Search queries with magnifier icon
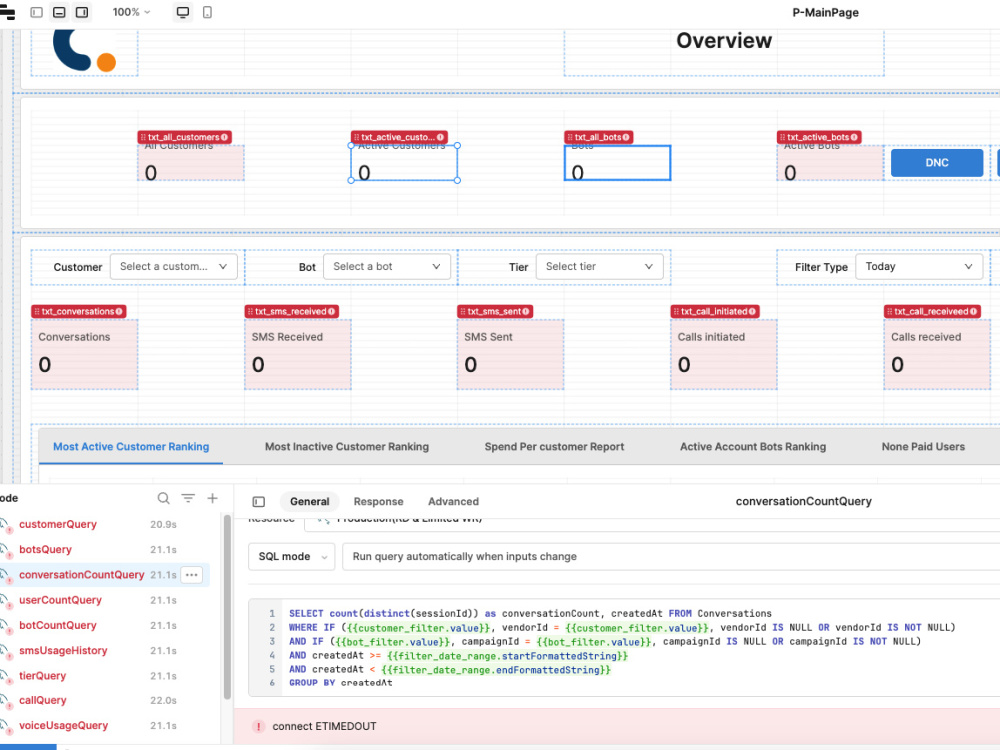Viewport: 1000px width, 750px height. pyautogui.click(x=164, y=498)
